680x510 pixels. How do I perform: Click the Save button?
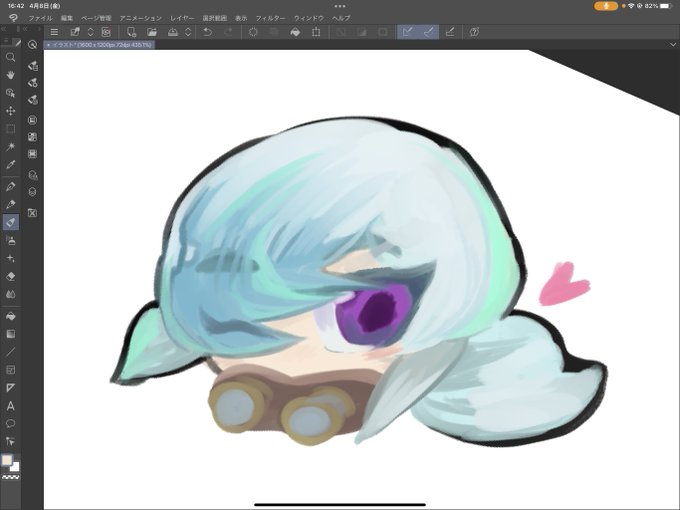(173, 32)
